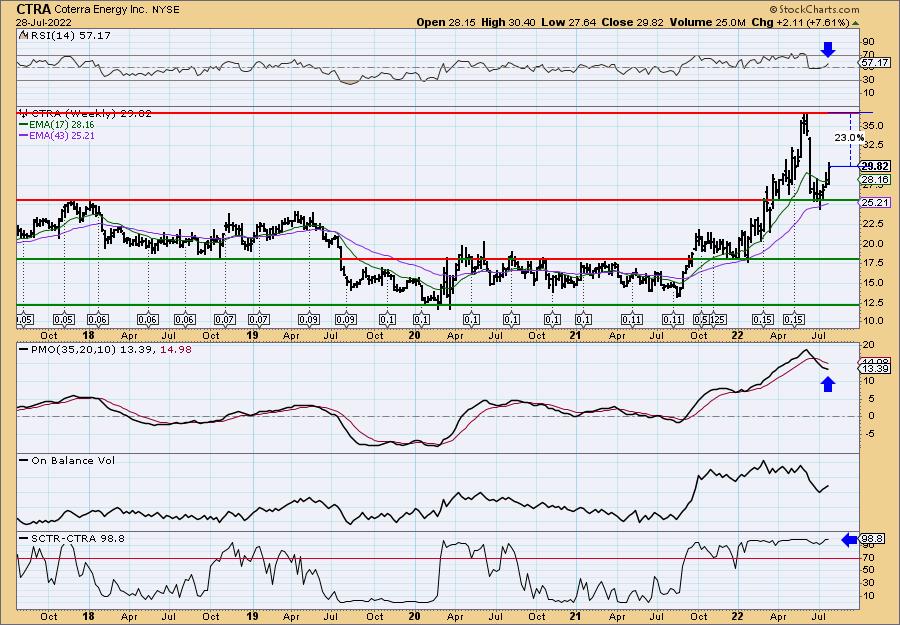Viewport: 900px width, 625px height.
Task: Click the CTRA (Weekly) 29.82 price legend
Action: tap(86, 114)
